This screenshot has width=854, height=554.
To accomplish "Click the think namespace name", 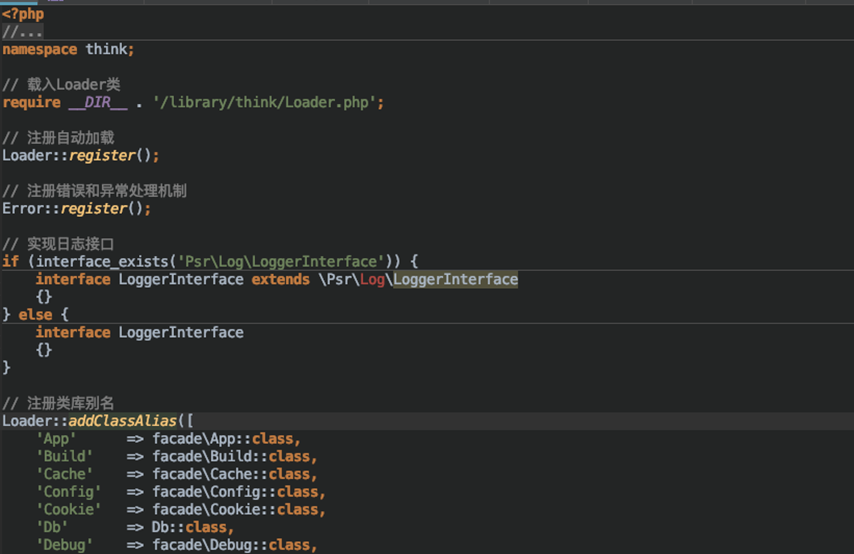I will pos(106,49).
